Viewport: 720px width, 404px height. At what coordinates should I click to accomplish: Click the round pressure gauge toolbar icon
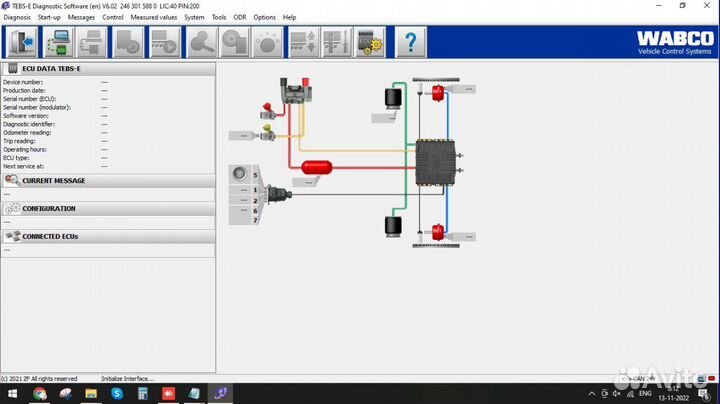tap(267, 42)
